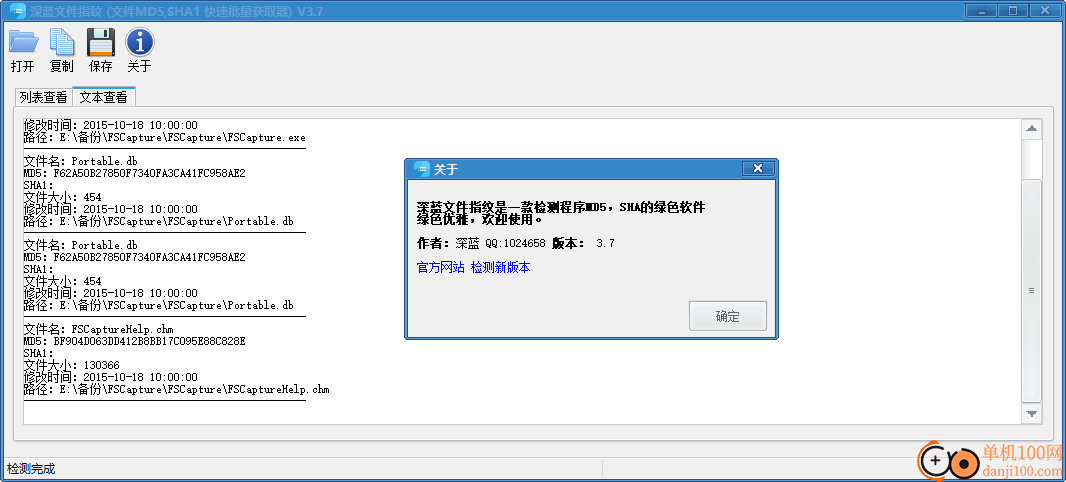The width and height of the screenshot is (1066, 482).
Task: Click the version 3.7 text in dialog
Action: [x=605, y=243]
